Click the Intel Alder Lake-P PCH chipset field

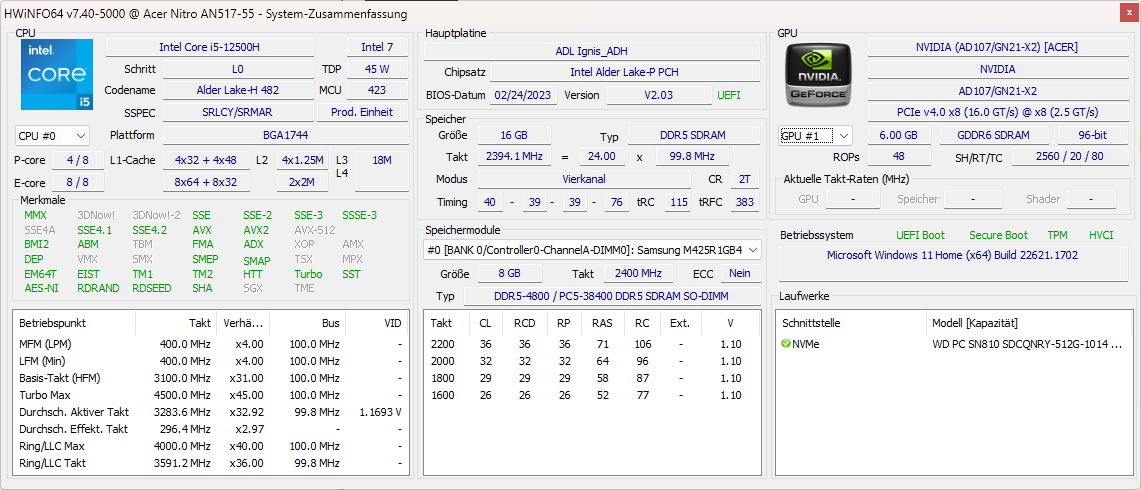[625, 72]
